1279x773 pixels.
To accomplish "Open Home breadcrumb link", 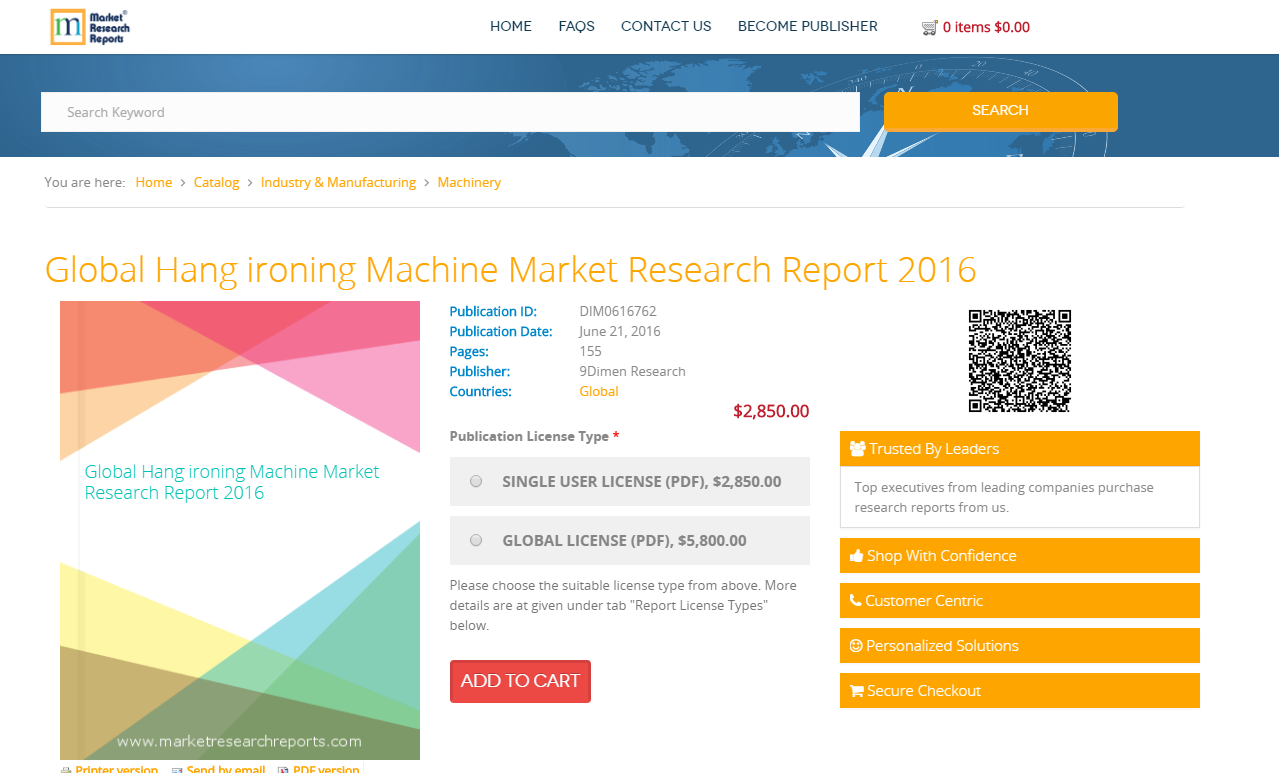I will (x=154, y=182).
